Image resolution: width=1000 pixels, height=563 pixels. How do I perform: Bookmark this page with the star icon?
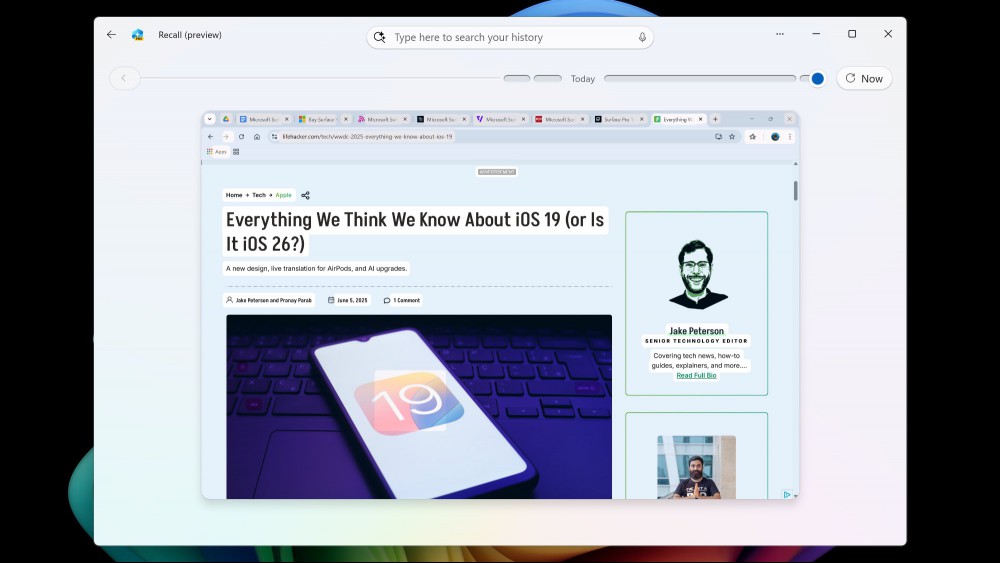[732, 136]
